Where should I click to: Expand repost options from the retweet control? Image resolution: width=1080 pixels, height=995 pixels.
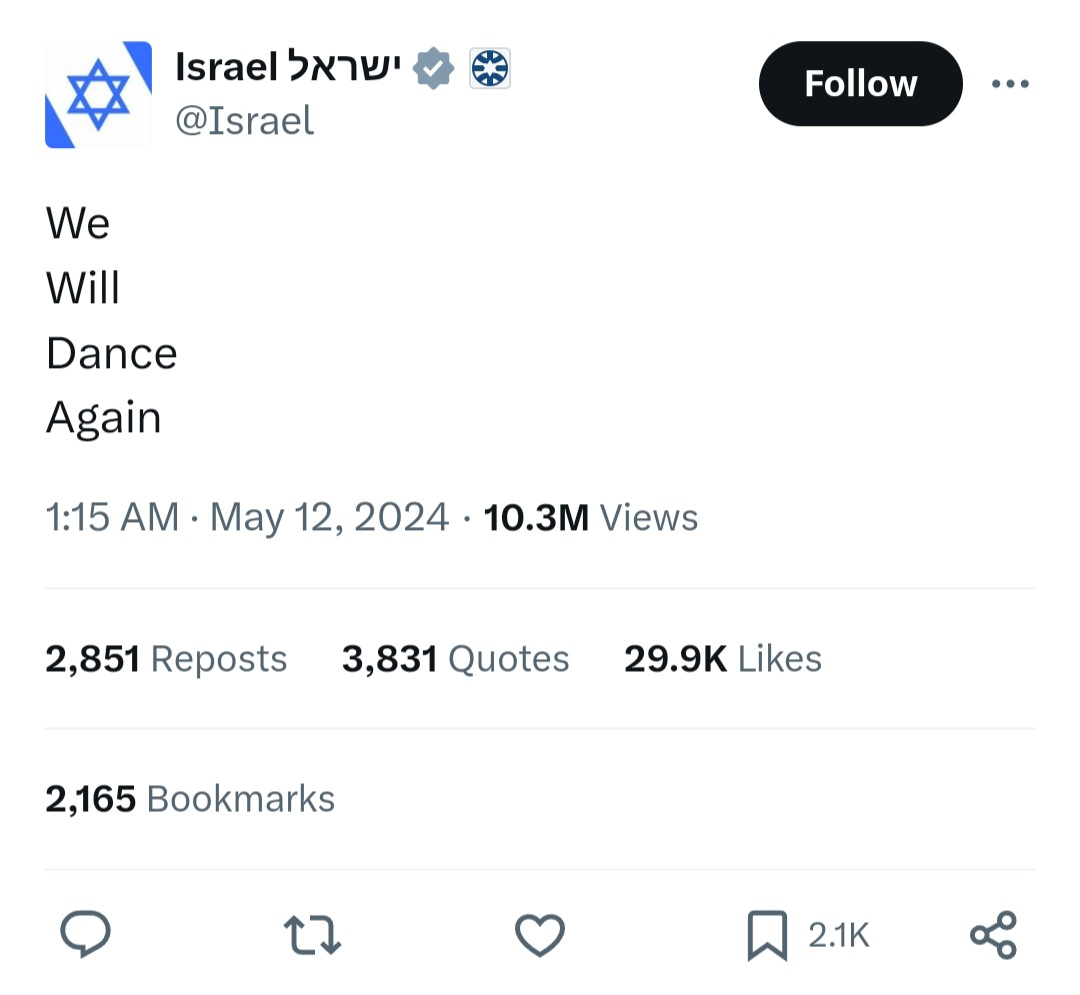click(312, 936)
